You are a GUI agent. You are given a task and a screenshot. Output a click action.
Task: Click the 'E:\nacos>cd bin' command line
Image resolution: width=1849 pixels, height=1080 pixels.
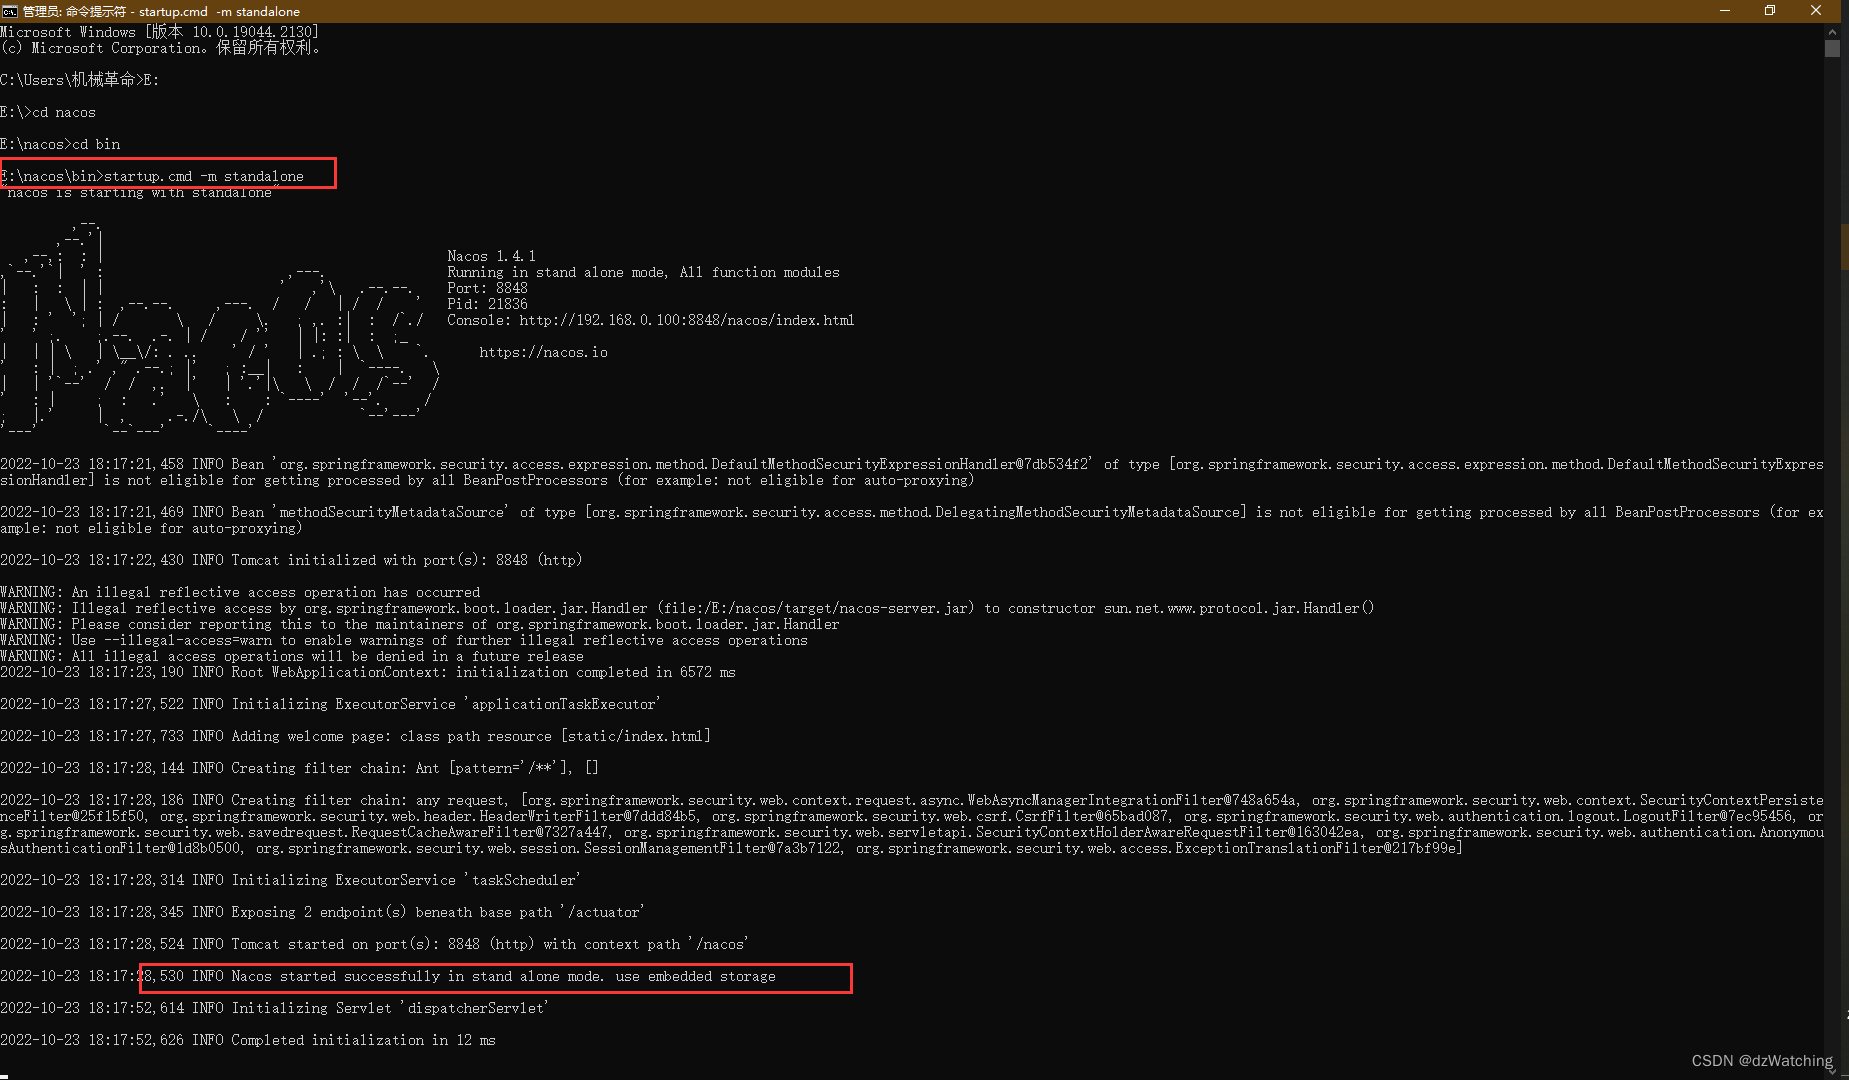pos(60,144)
